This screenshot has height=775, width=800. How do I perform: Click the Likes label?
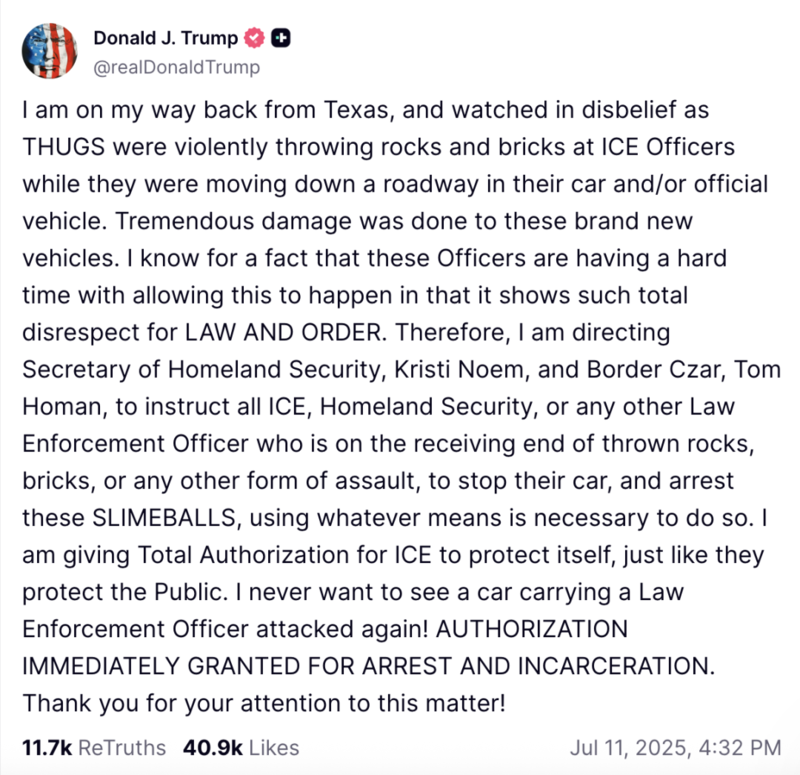[274, 748]
